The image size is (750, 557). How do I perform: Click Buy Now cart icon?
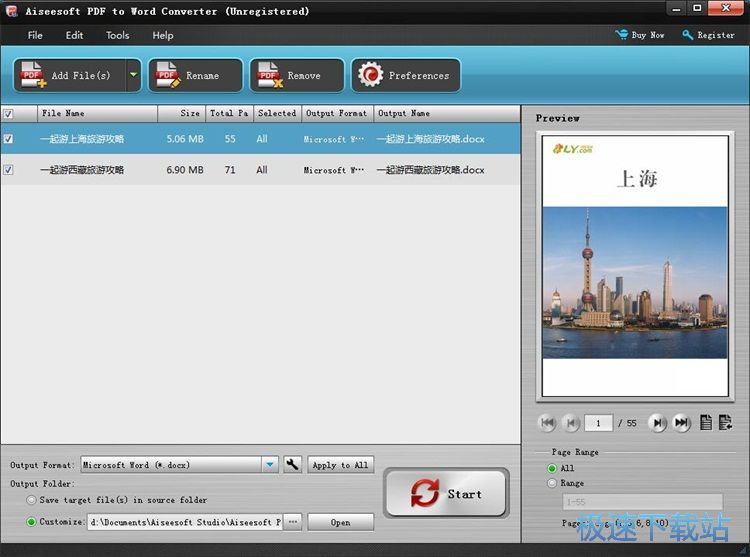(622, 35)
